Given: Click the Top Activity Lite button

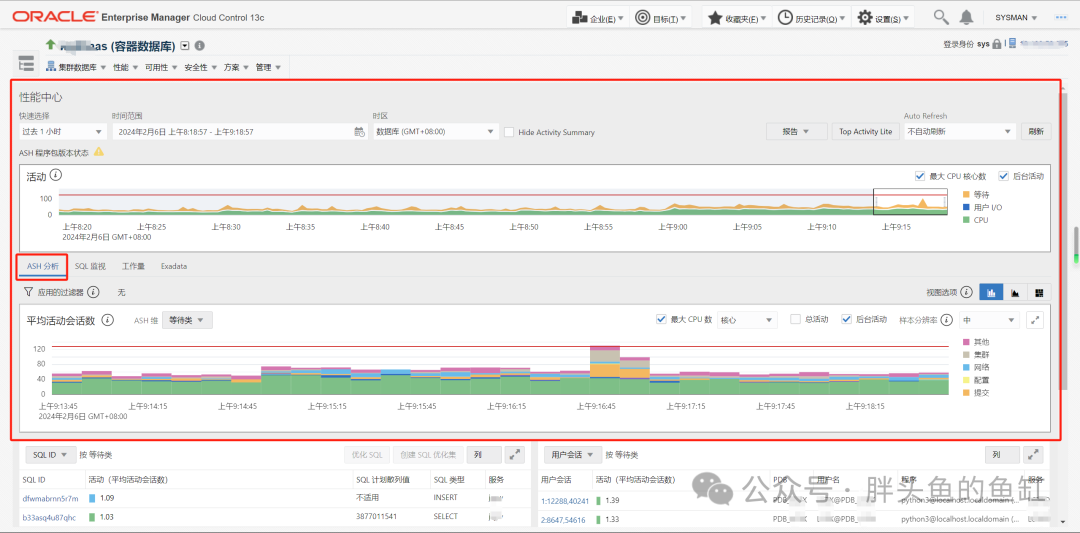Looking at the screenshot, I should (865, 132).
